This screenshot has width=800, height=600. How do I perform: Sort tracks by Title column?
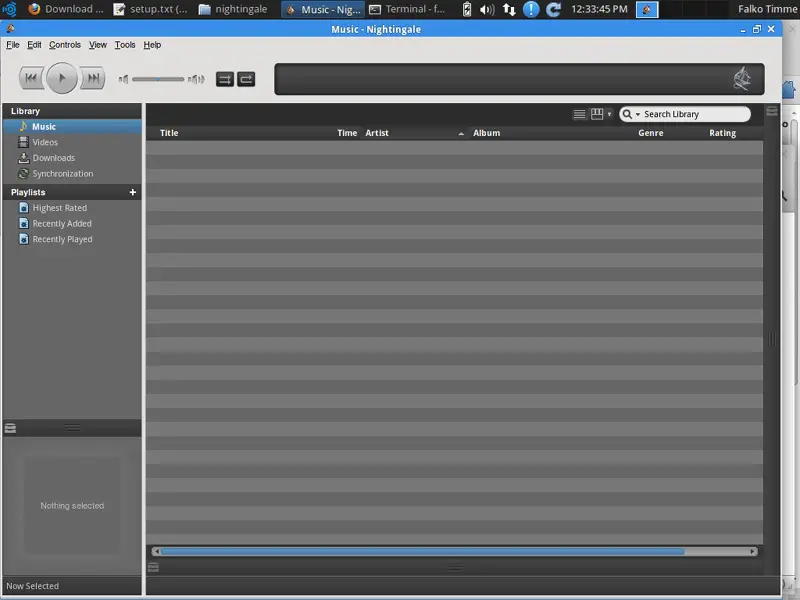coord(169,133)
